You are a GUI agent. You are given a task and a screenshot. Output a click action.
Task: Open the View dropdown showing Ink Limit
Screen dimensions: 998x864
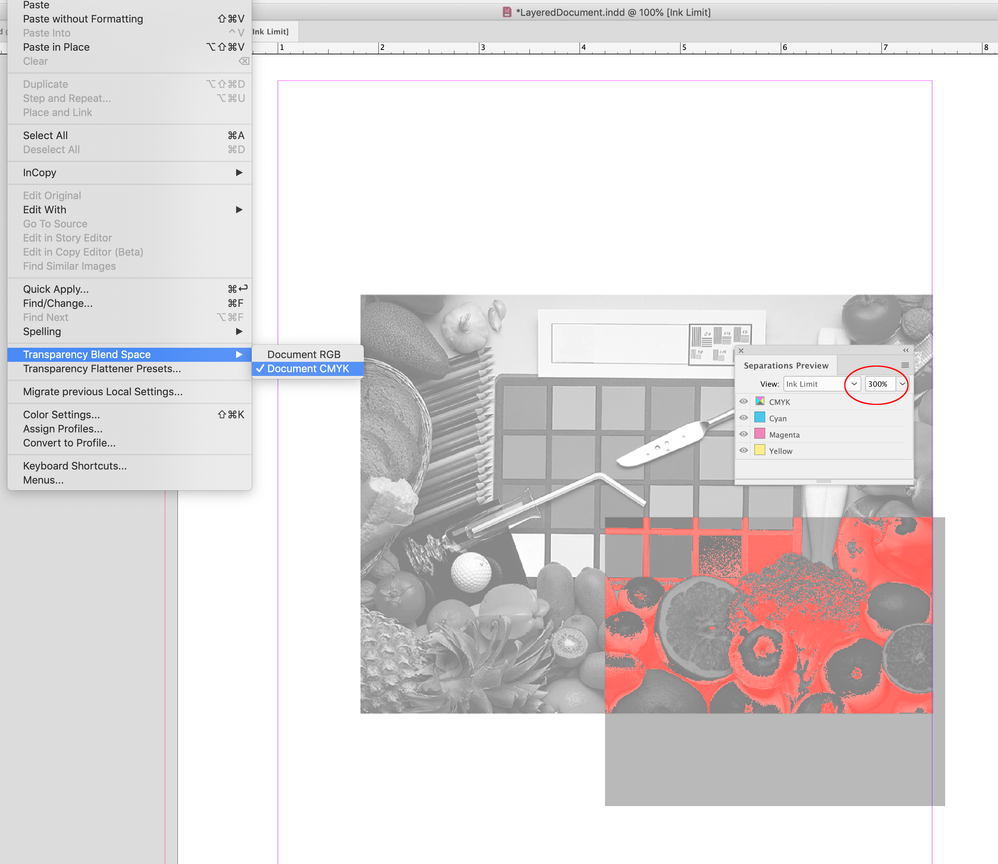pyautogui.click(x=822, y=384)
